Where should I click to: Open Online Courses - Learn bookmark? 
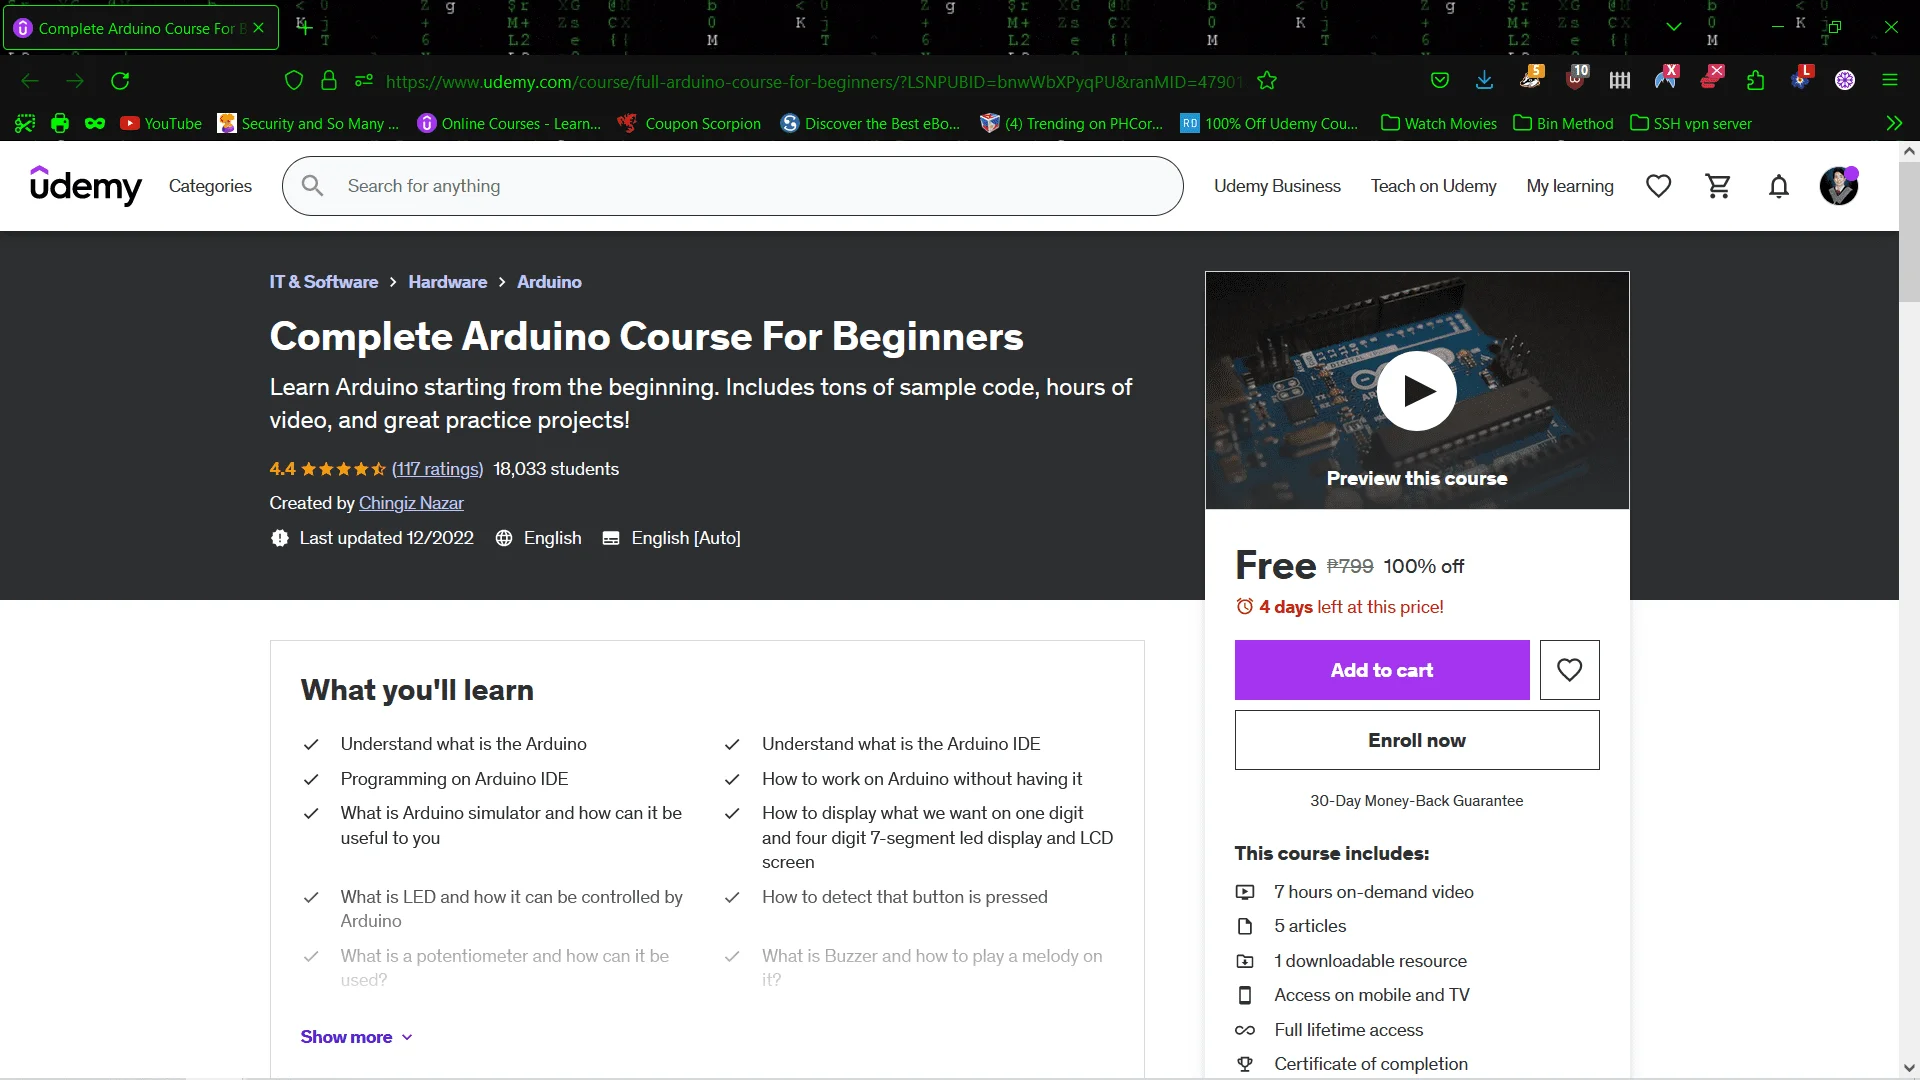509,123
